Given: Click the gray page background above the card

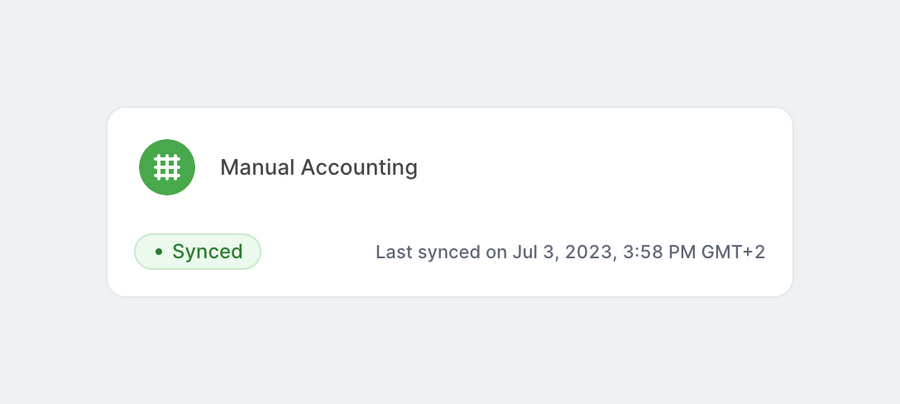Looking at the screenshot, I should (x=450, y=50).
